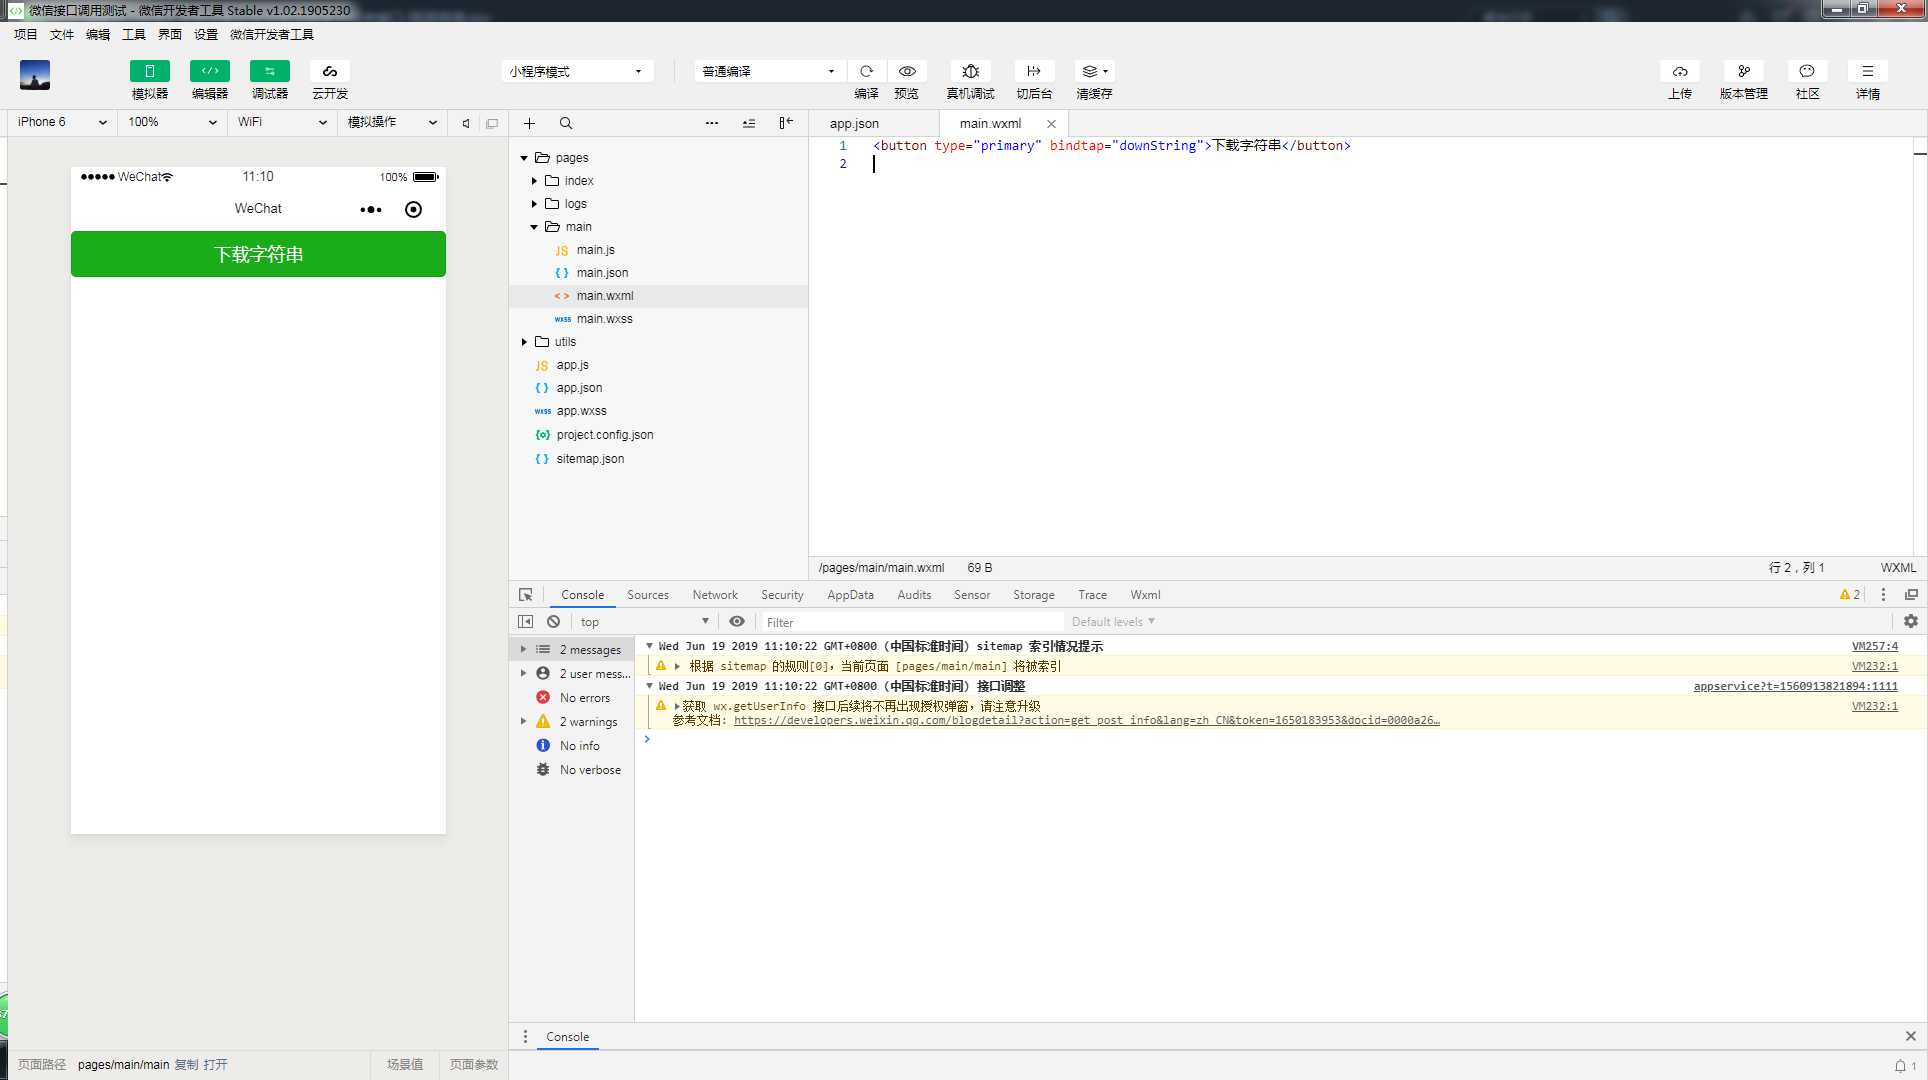This screenshot has height=1080, width=1928.
Task: Click 打开 next to page path
Action: (x=215, y=1065)
